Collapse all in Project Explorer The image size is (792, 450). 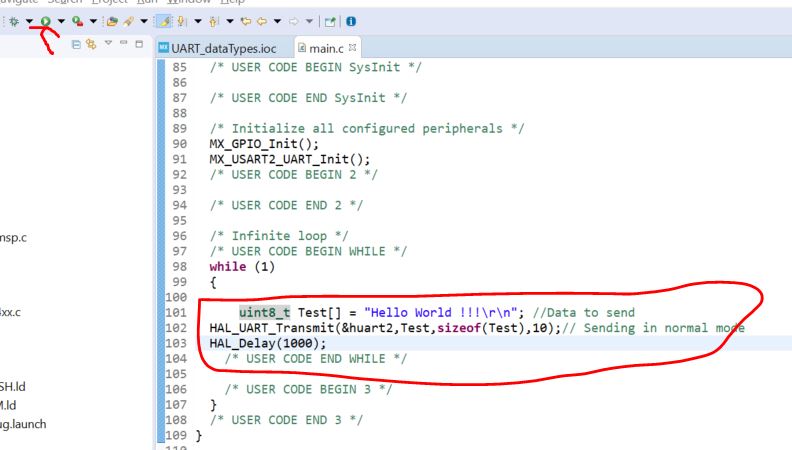click(77, 44)
